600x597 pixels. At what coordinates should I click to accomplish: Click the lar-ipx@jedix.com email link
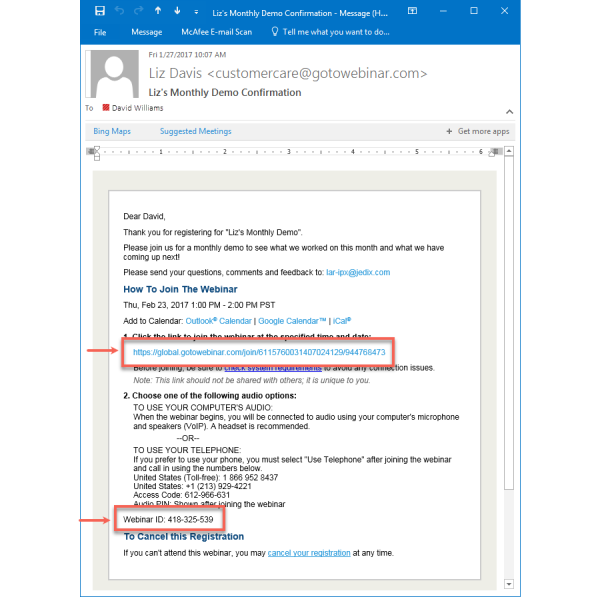pos(358,272)
